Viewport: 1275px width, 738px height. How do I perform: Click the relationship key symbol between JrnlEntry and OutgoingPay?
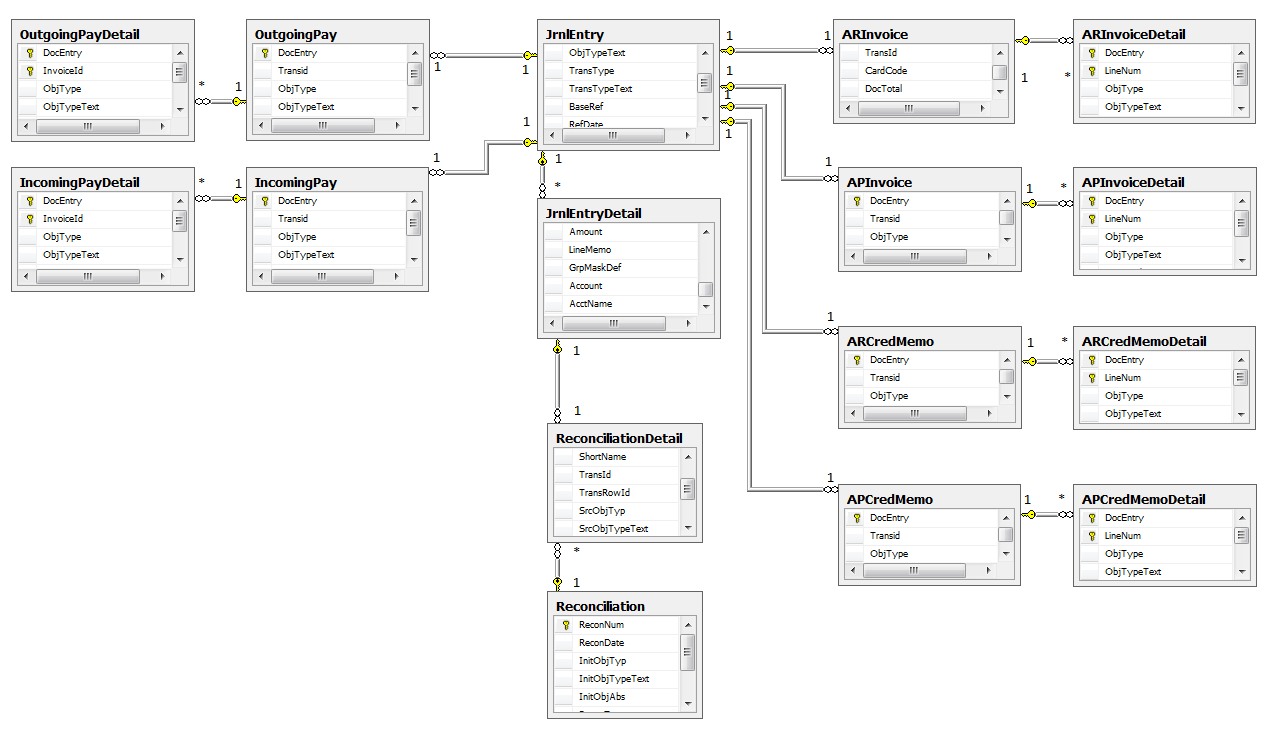tap(528, 57)
